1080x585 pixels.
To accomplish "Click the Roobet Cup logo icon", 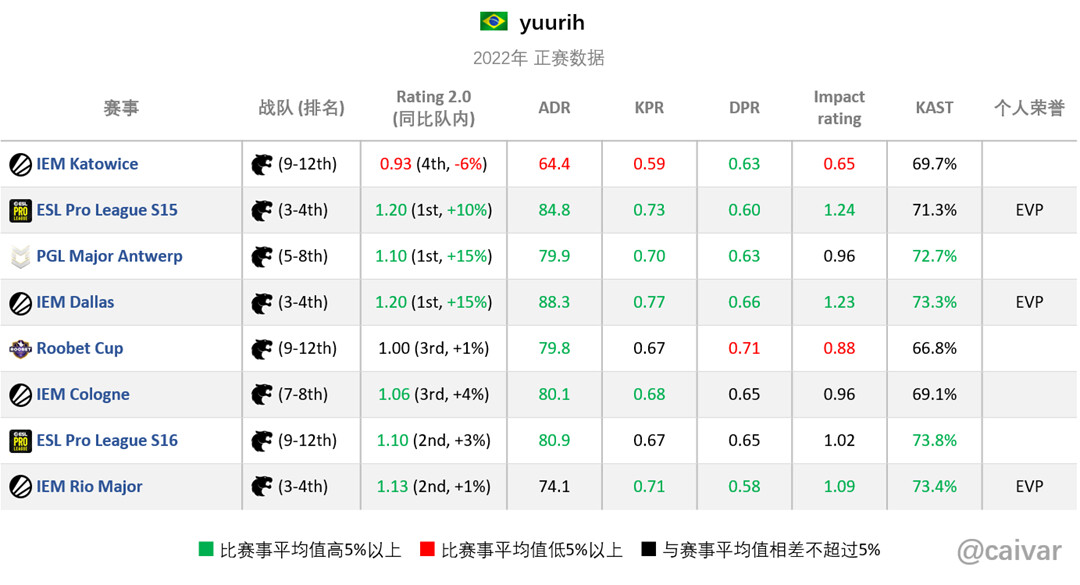I will (x=21, y=349).
